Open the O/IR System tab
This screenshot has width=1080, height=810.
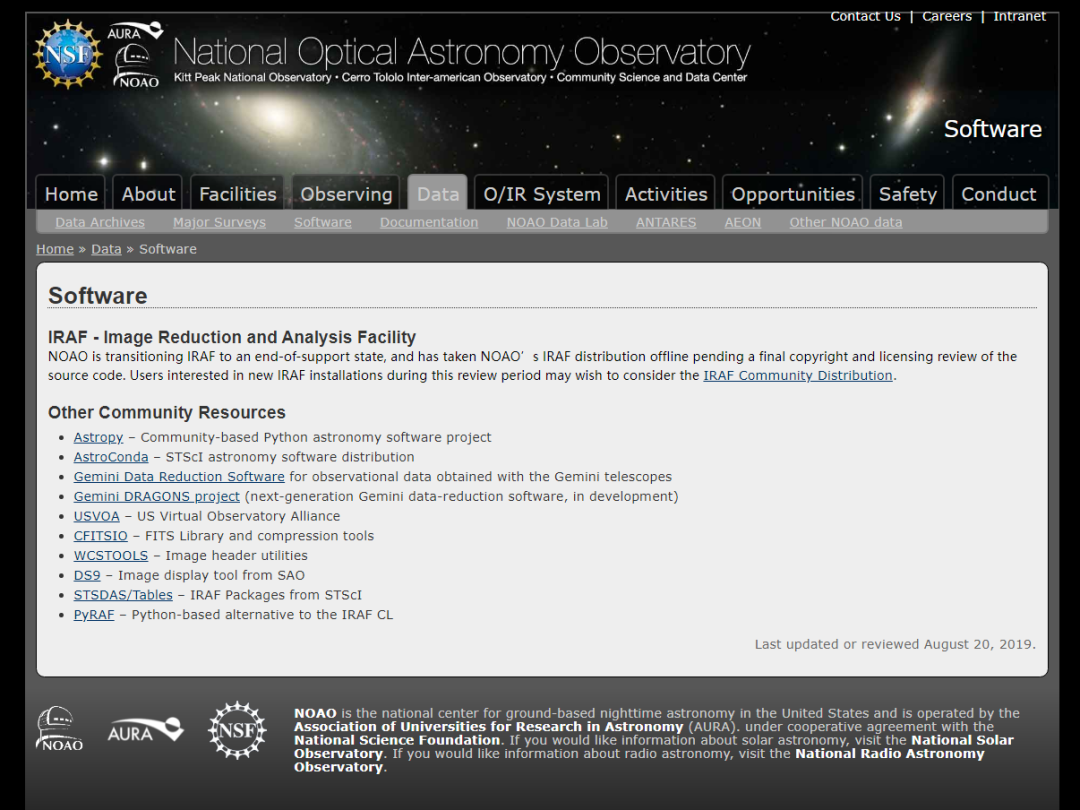542,194
